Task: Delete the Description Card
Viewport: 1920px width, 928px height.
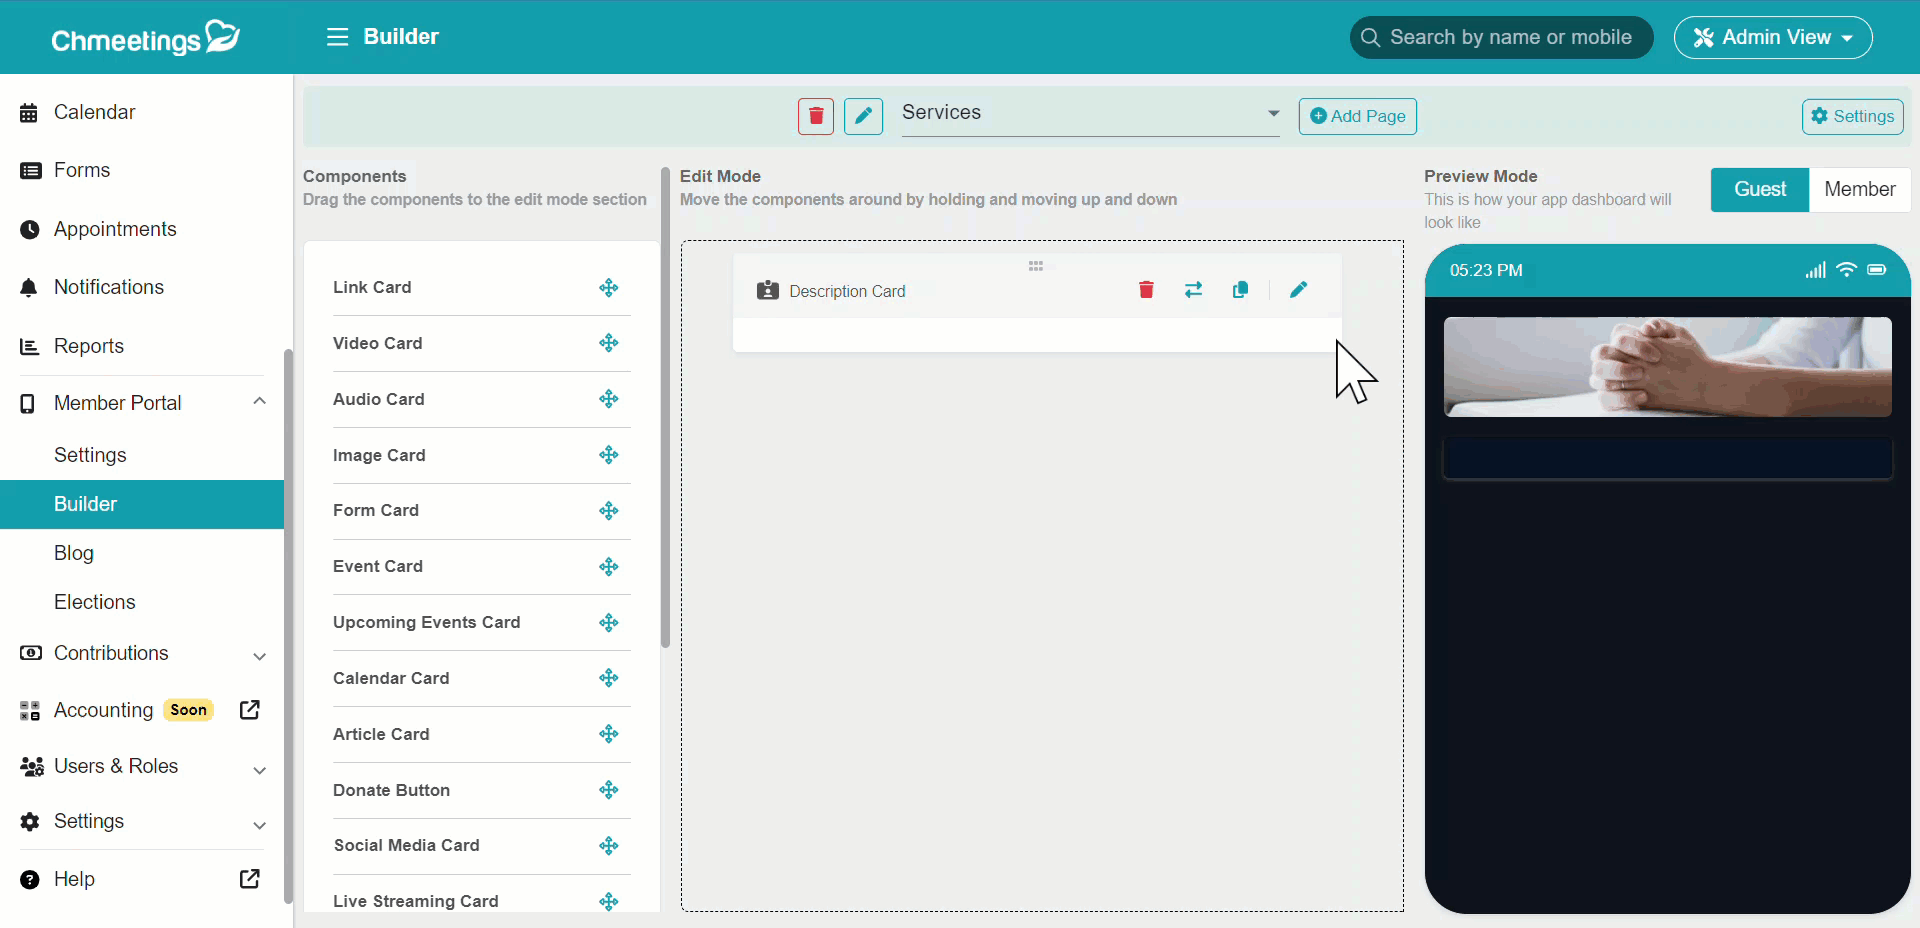Action: [x=1146, y=290]
